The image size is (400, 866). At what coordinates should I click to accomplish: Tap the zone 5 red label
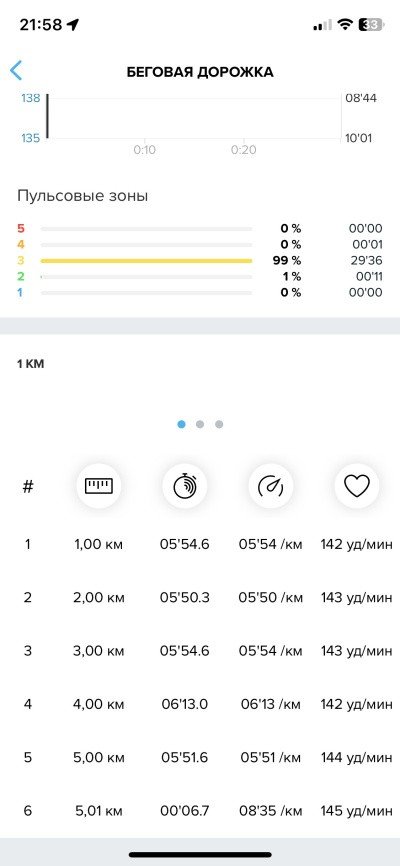pos(21,229)
